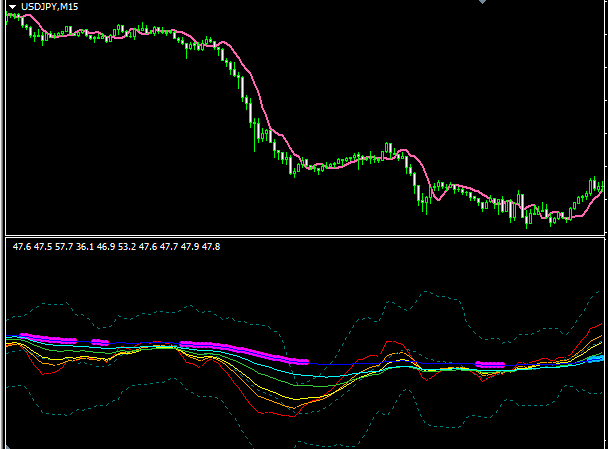Click the 53.2 indicator value

(127, 247)
